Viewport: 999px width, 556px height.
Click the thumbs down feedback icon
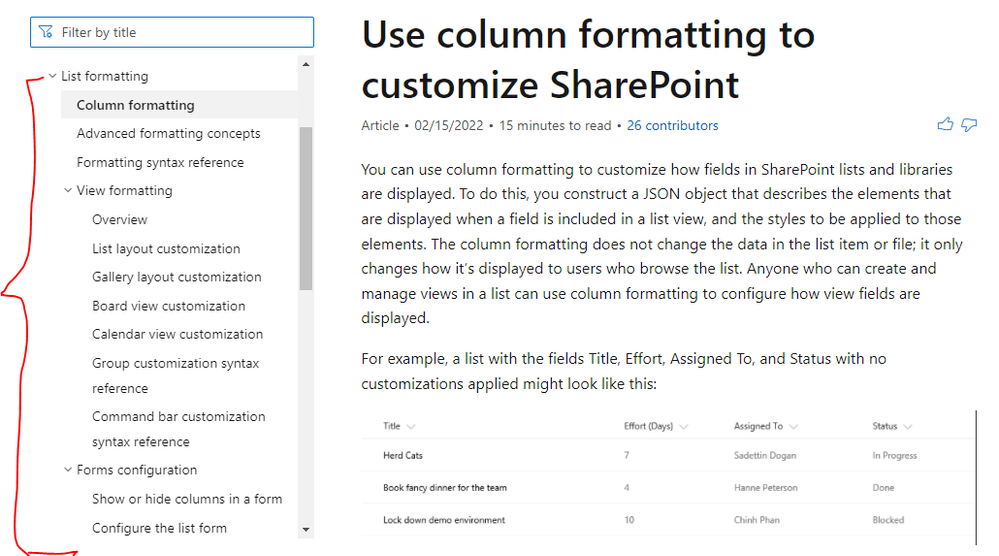pyautogui.click(x=969, y=125)
